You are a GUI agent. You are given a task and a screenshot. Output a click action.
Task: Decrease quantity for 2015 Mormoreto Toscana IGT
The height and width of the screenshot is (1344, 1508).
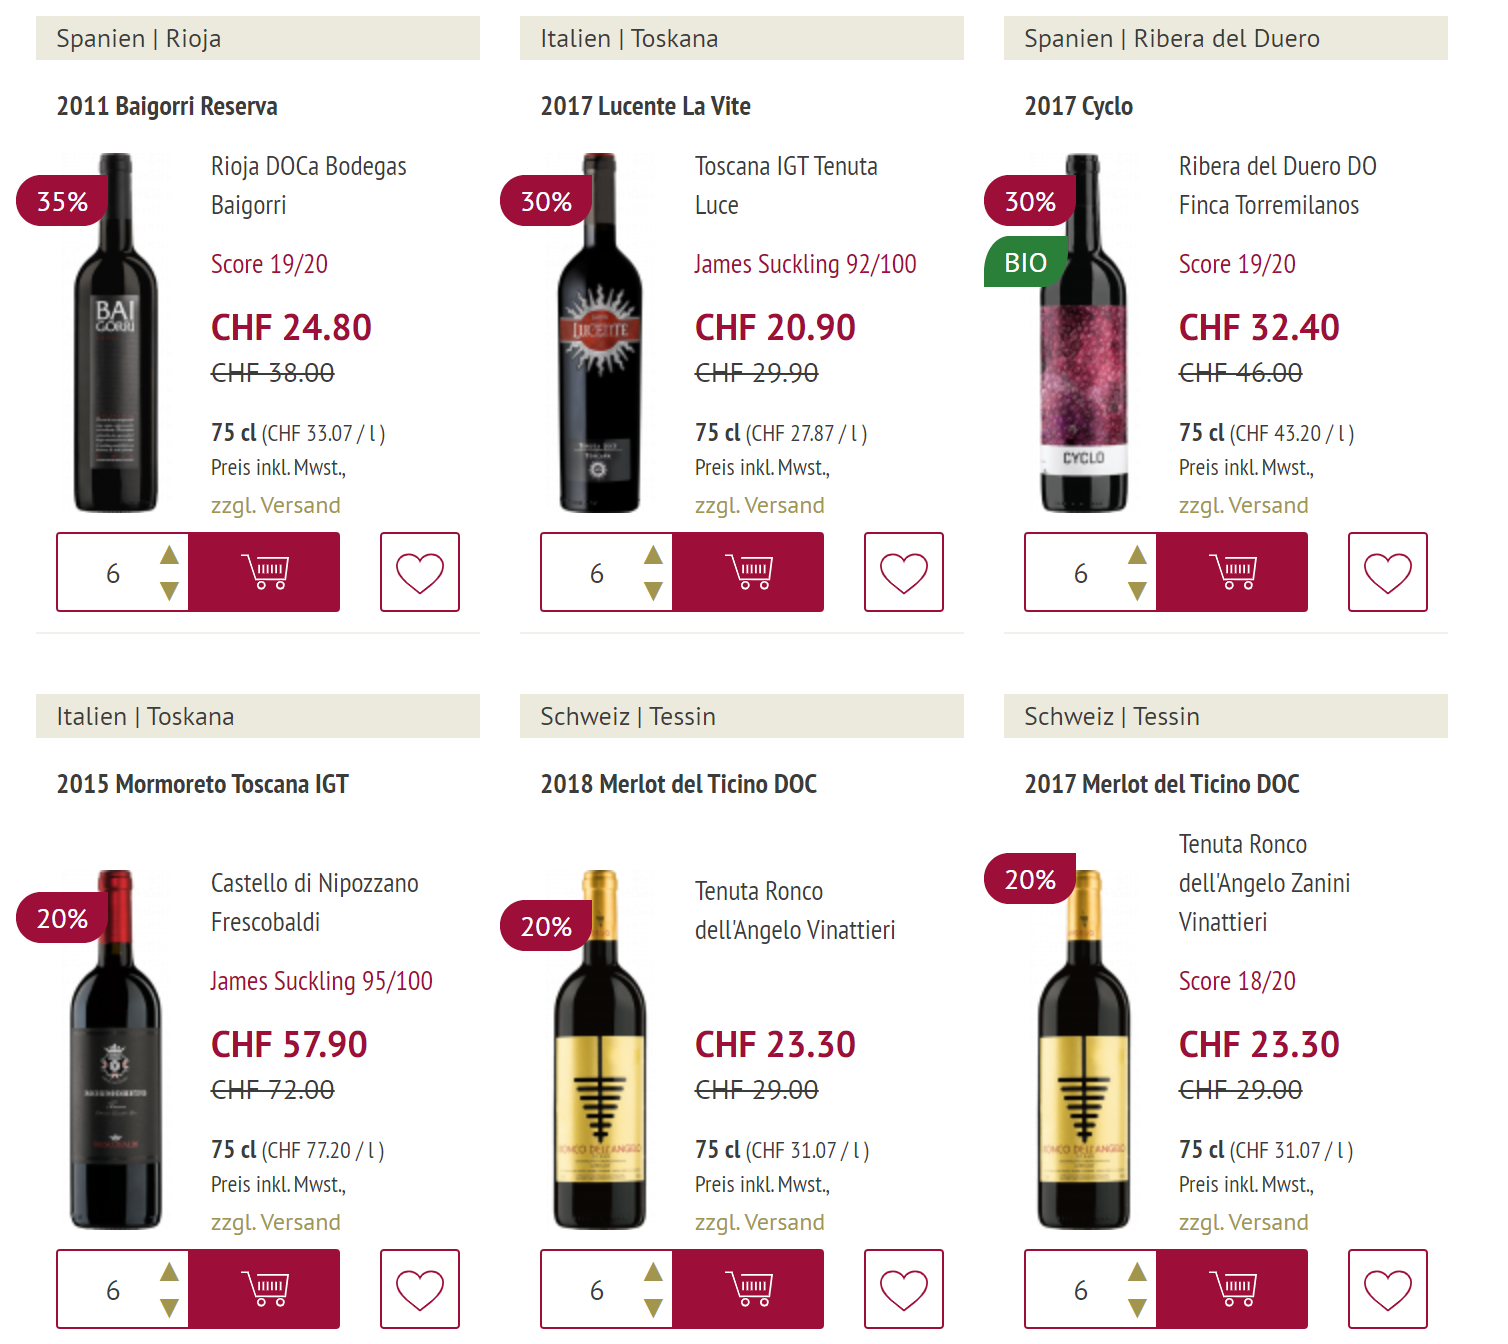tap(170, 1308)
